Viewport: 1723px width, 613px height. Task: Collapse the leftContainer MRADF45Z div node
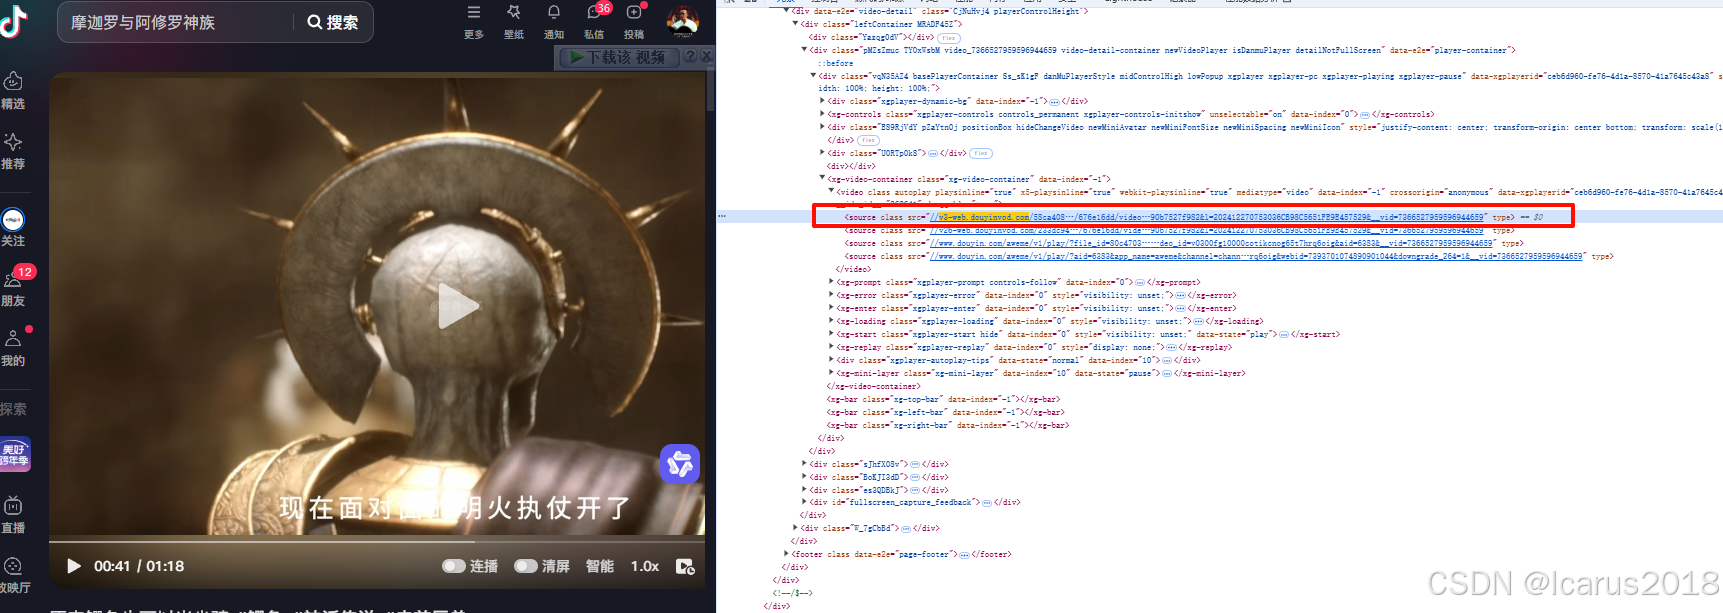click(796, 24)
